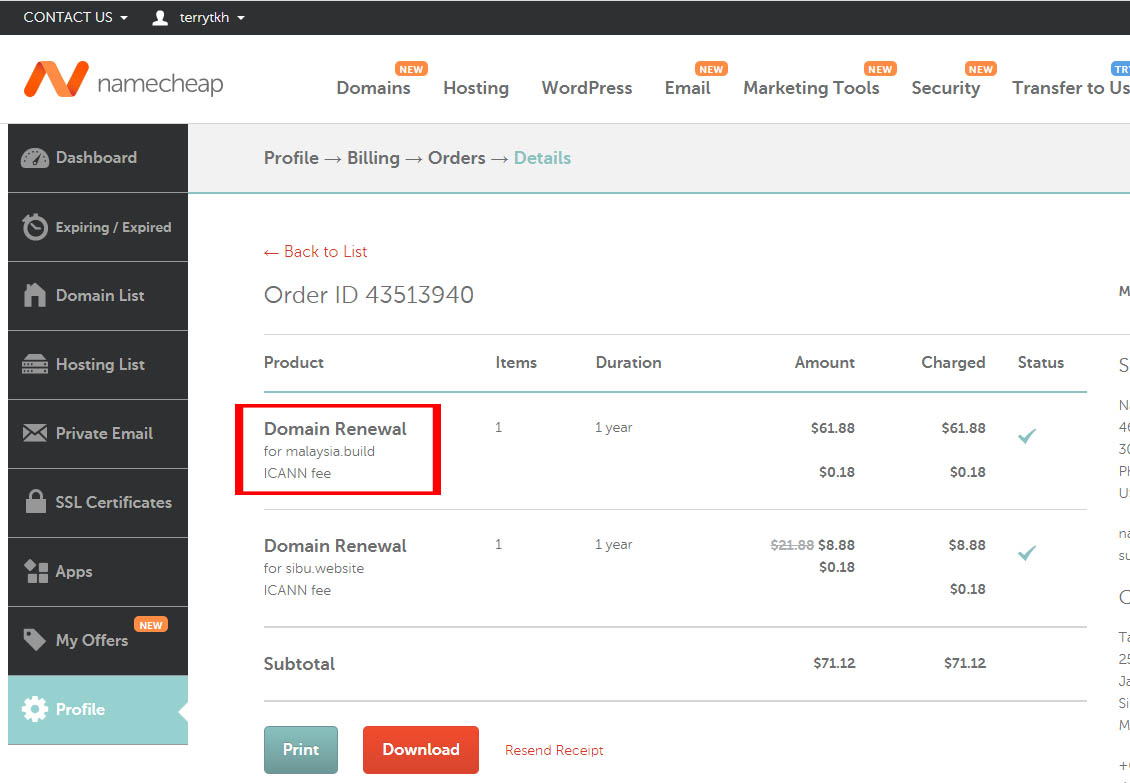Click the 'for malaysia.build' text
The image size is (1130, 783).
pos(319,451)
